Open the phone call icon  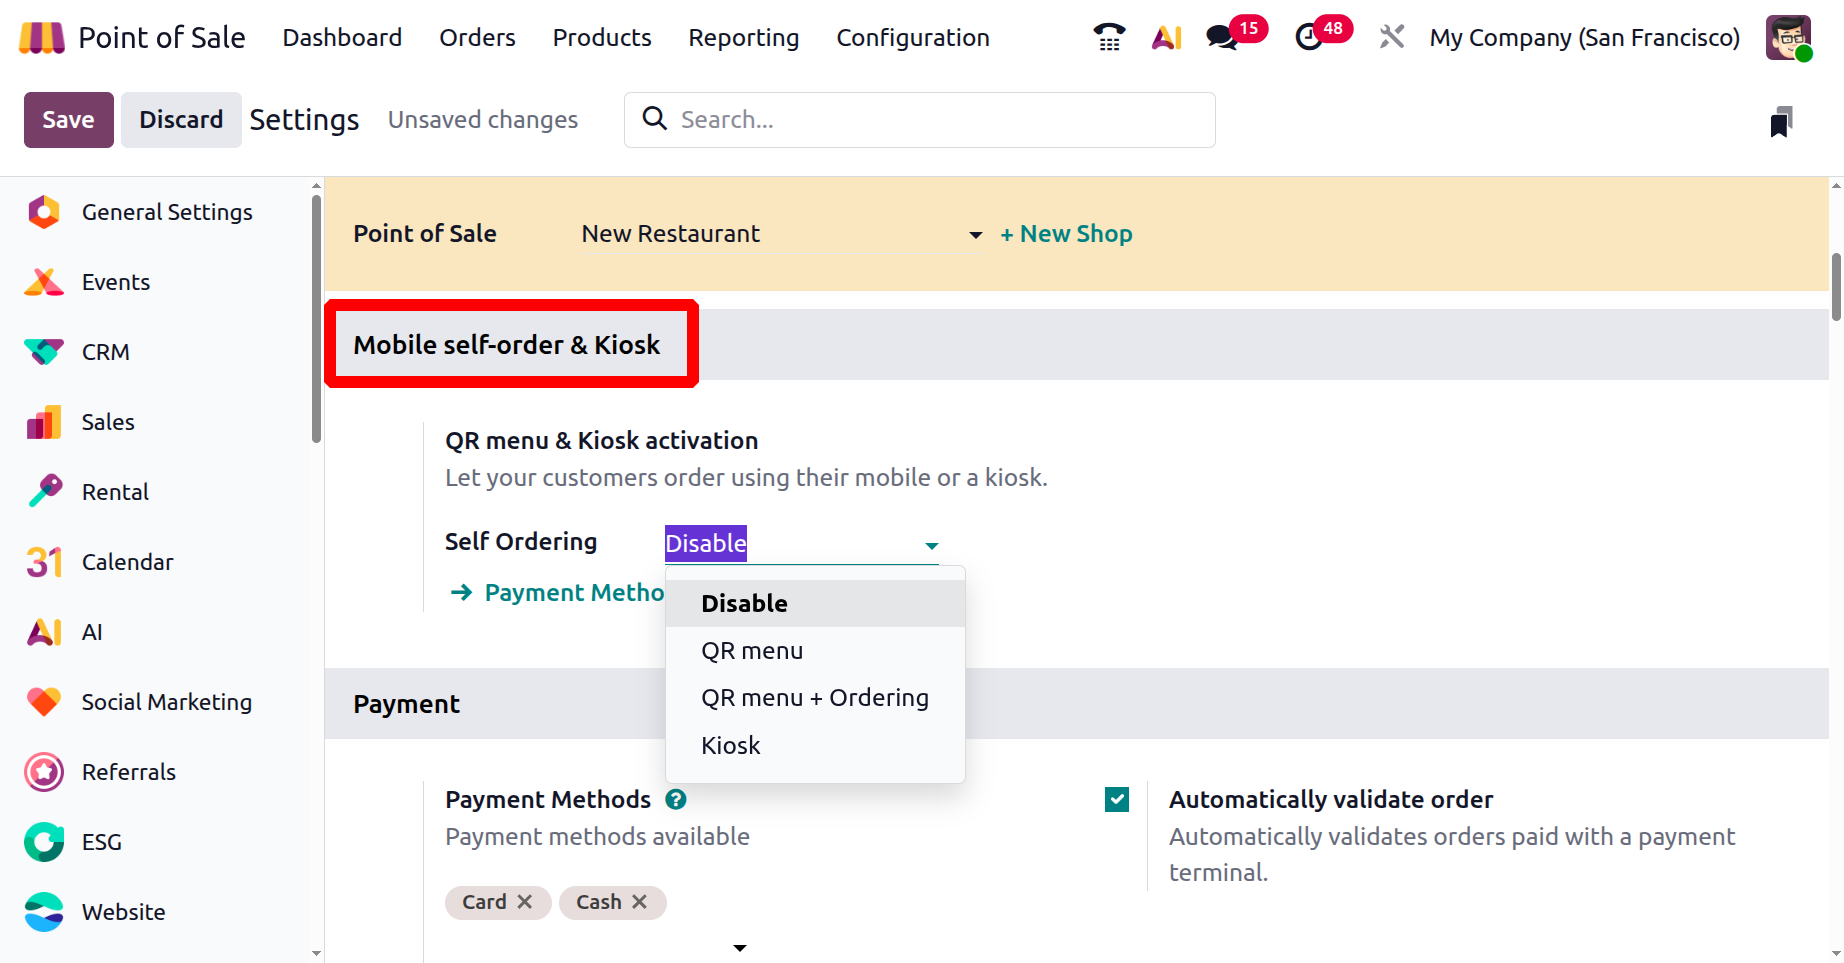(x=1108, y=36)
